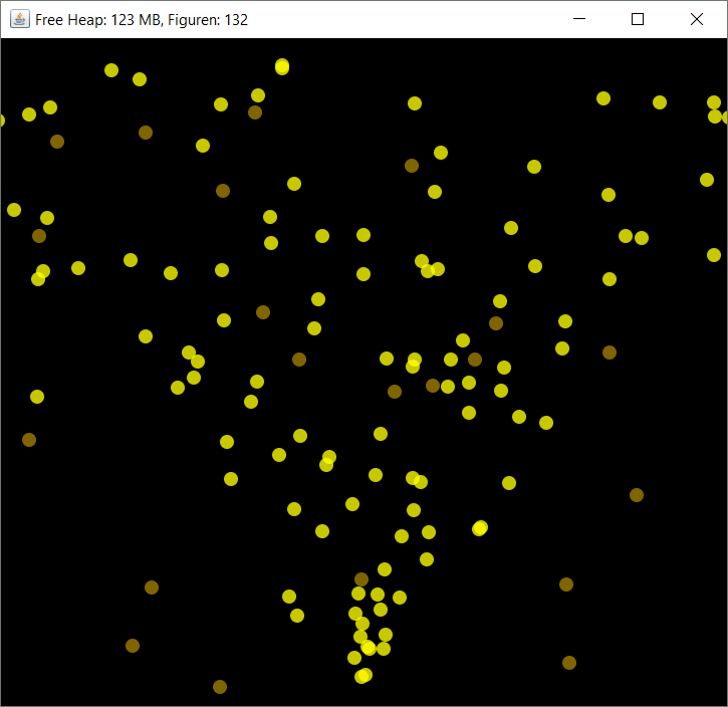
Task: Minimize the Free Heap window
Action: [579, 19]
